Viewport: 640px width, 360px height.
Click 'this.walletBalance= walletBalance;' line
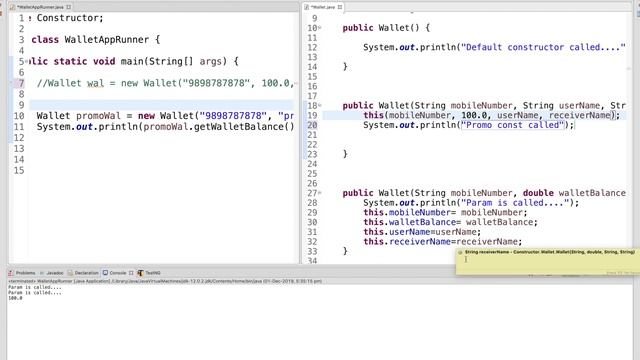click(x=451, y=222)
